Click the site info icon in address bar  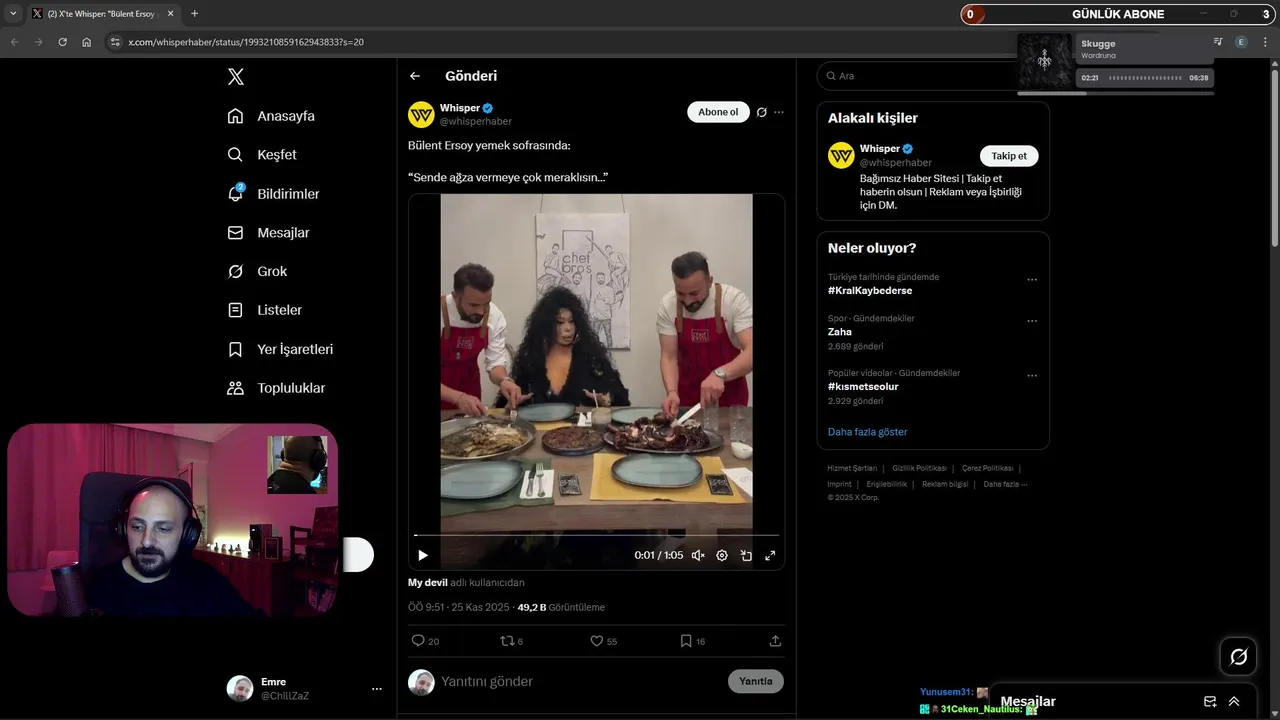click(115, 42)
